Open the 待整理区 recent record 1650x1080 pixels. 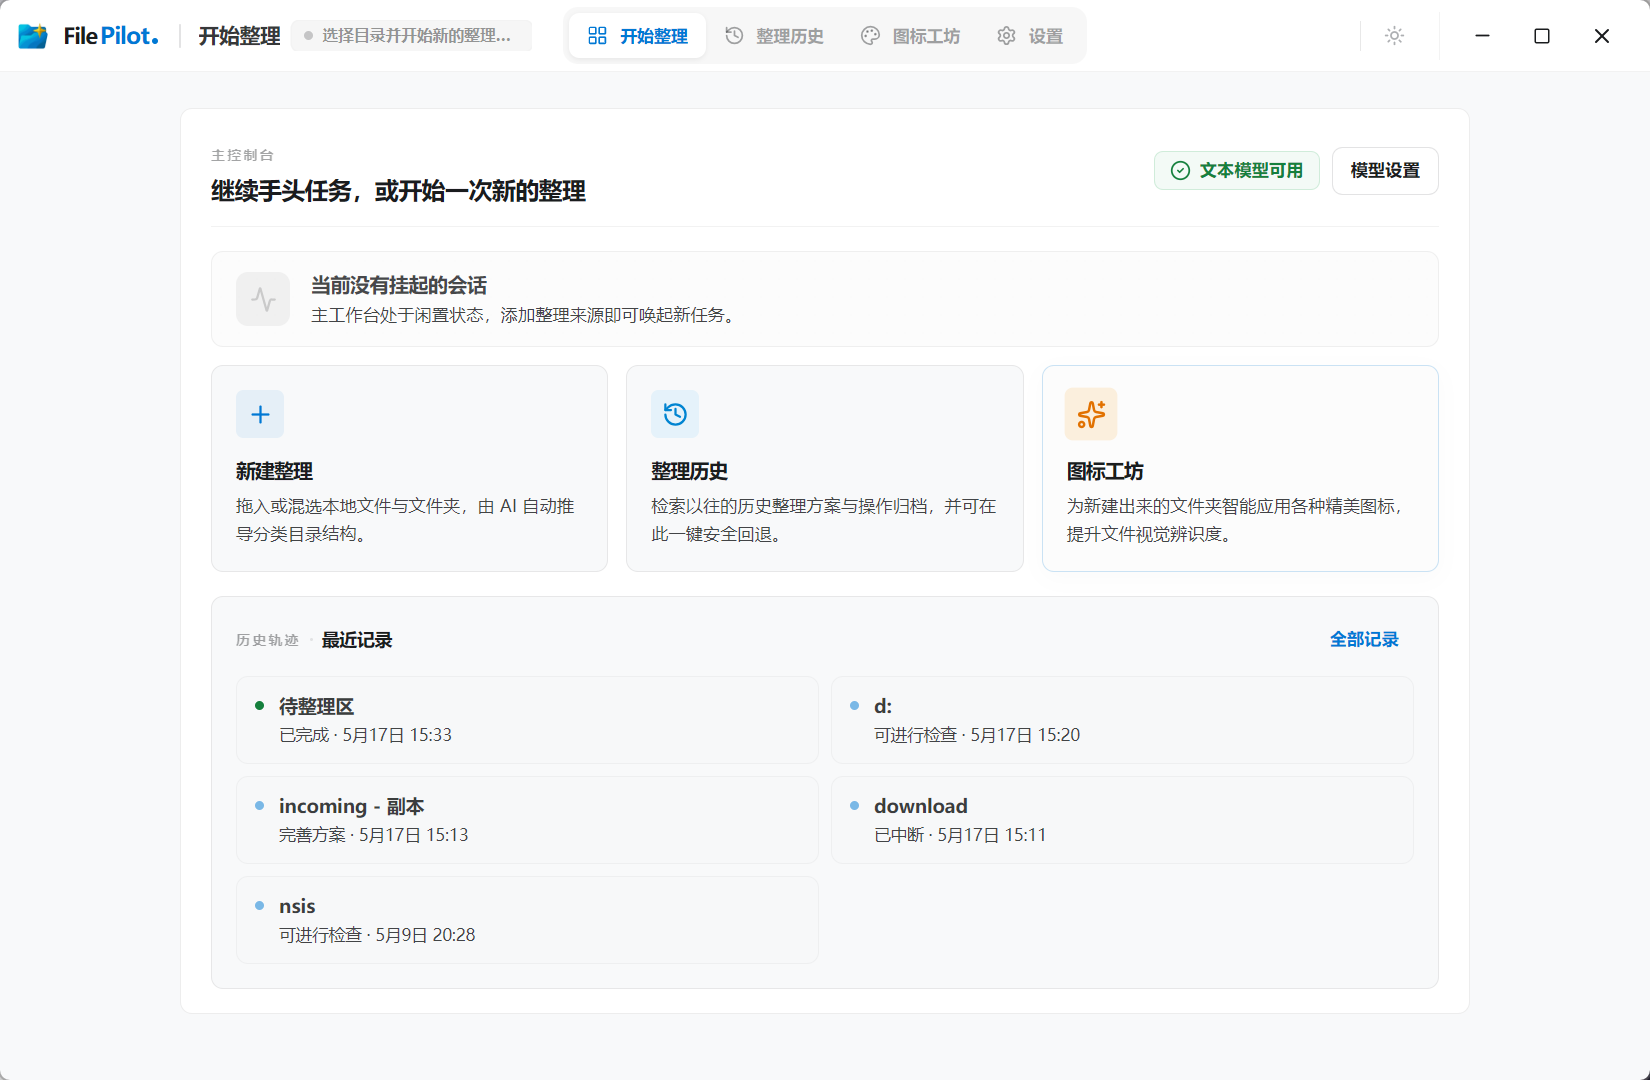(527, 720)
